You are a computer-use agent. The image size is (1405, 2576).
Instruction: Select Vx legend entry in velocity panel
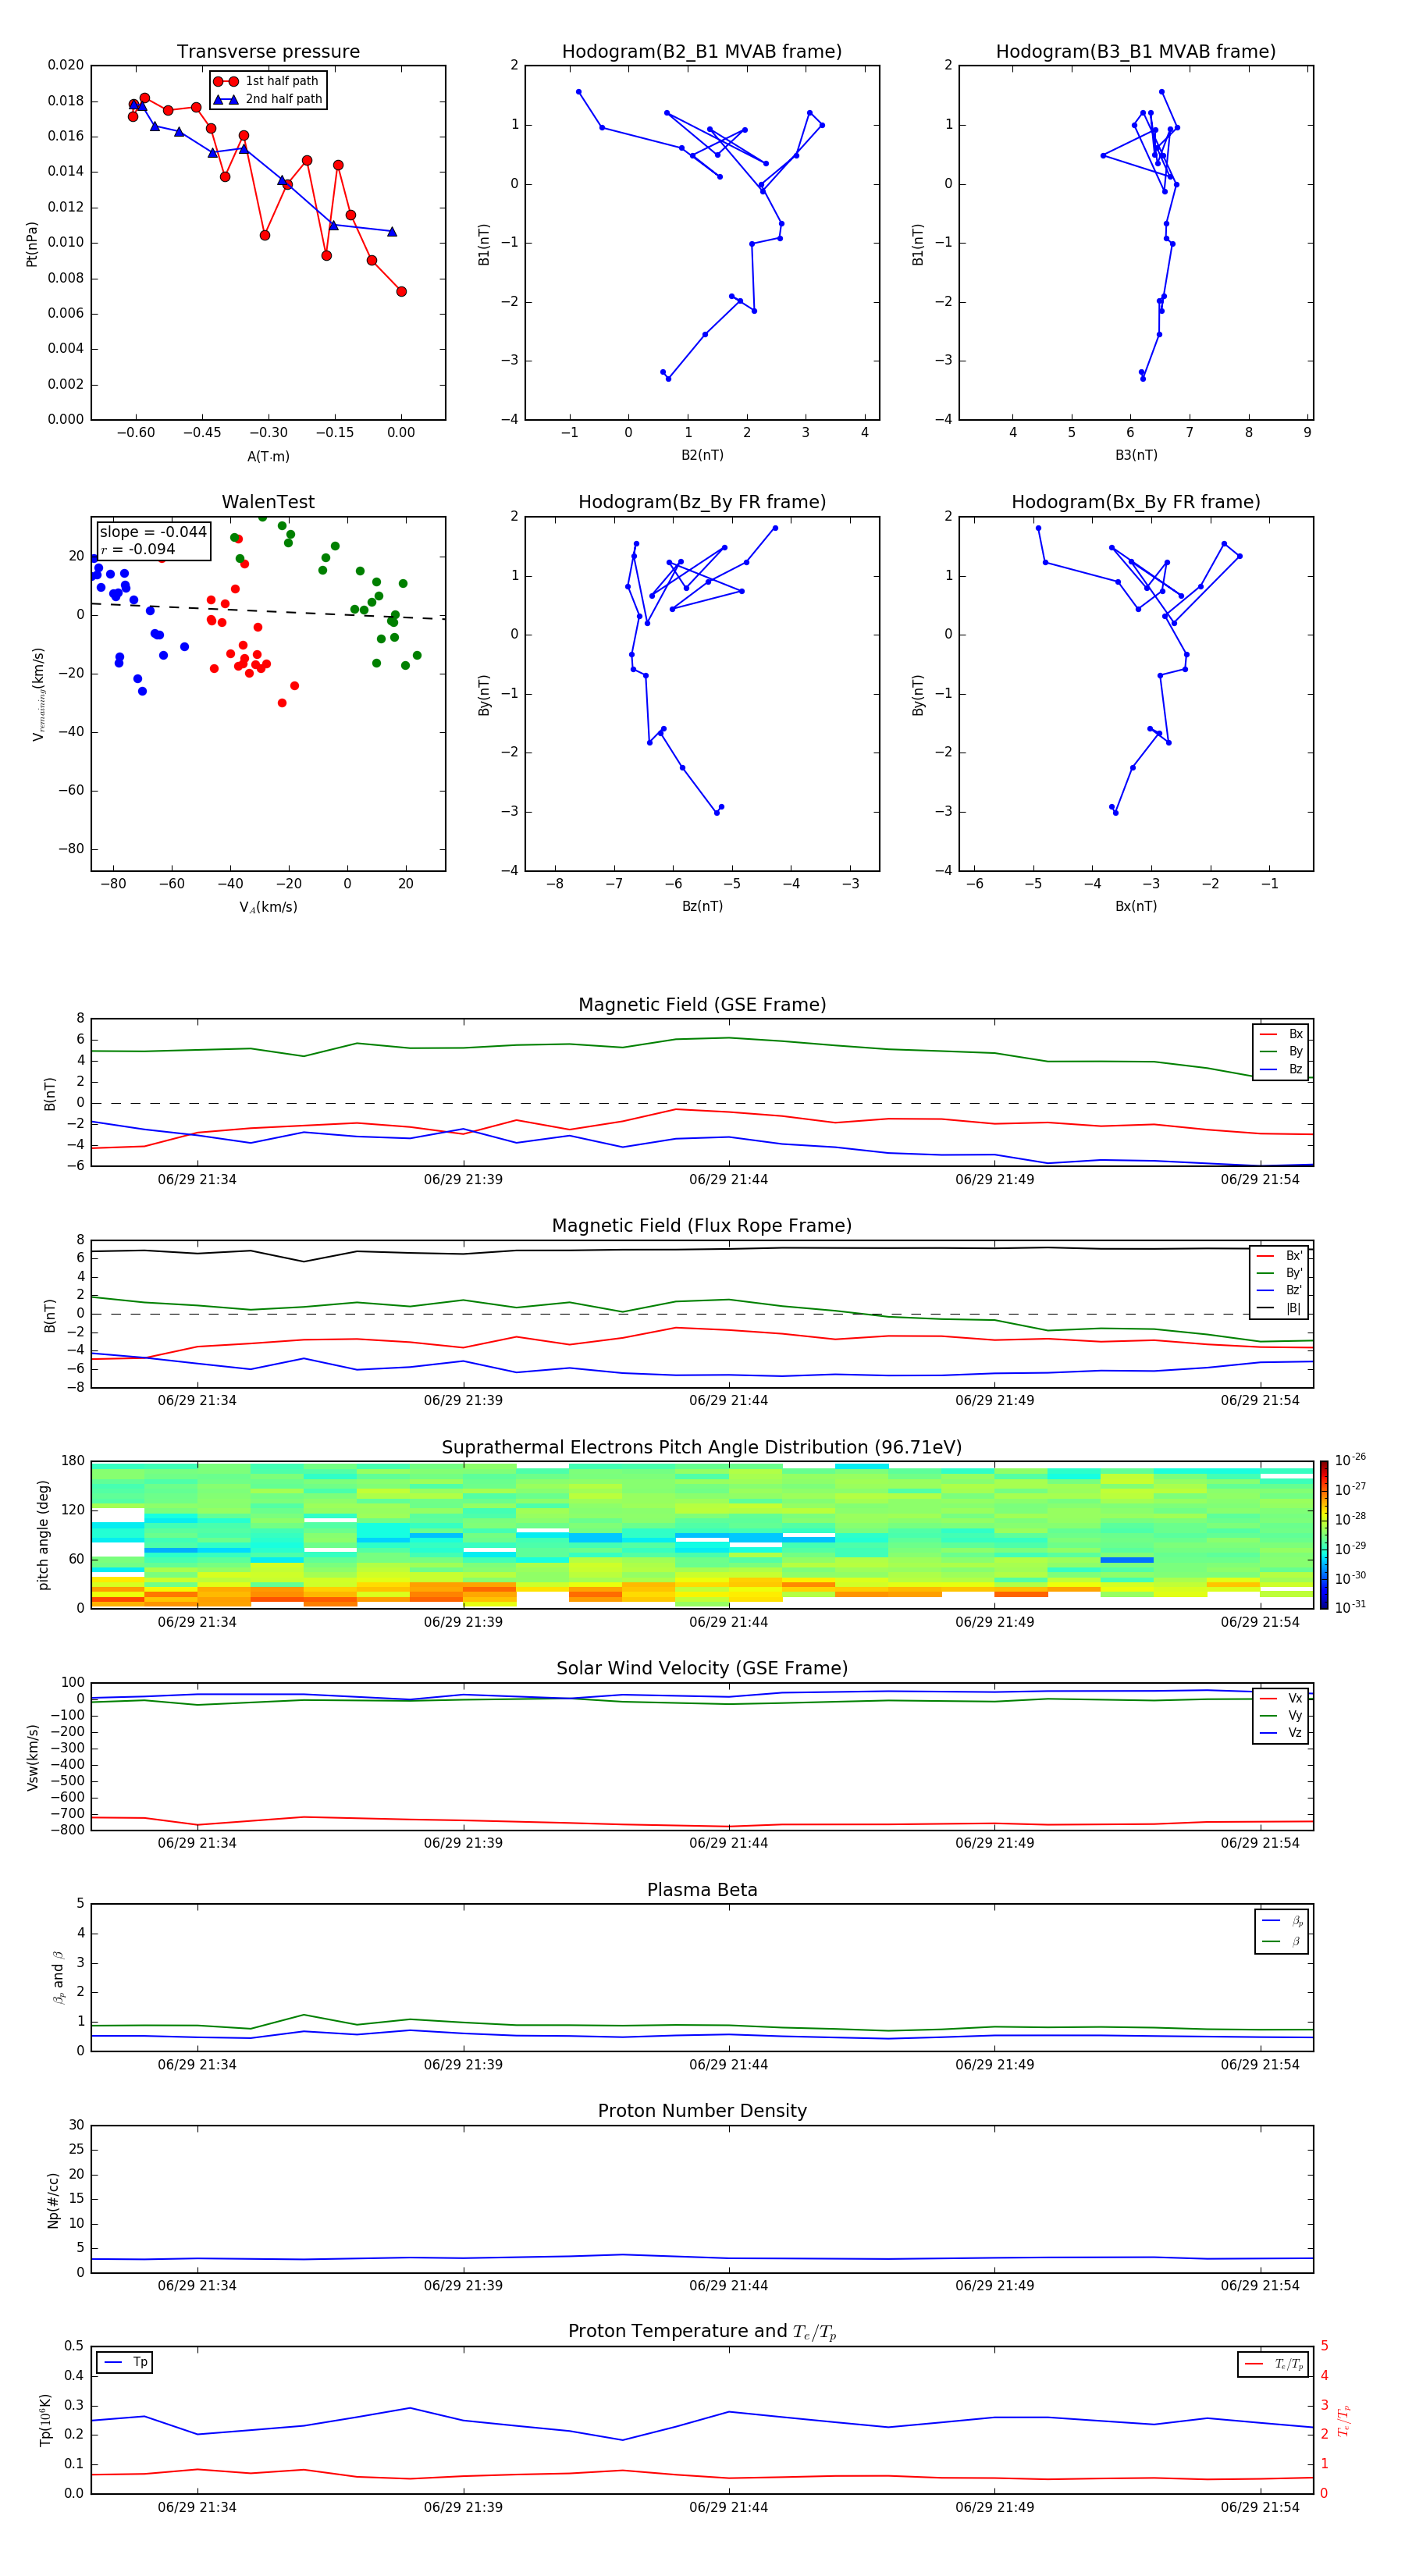[x=1281, y=1698]
